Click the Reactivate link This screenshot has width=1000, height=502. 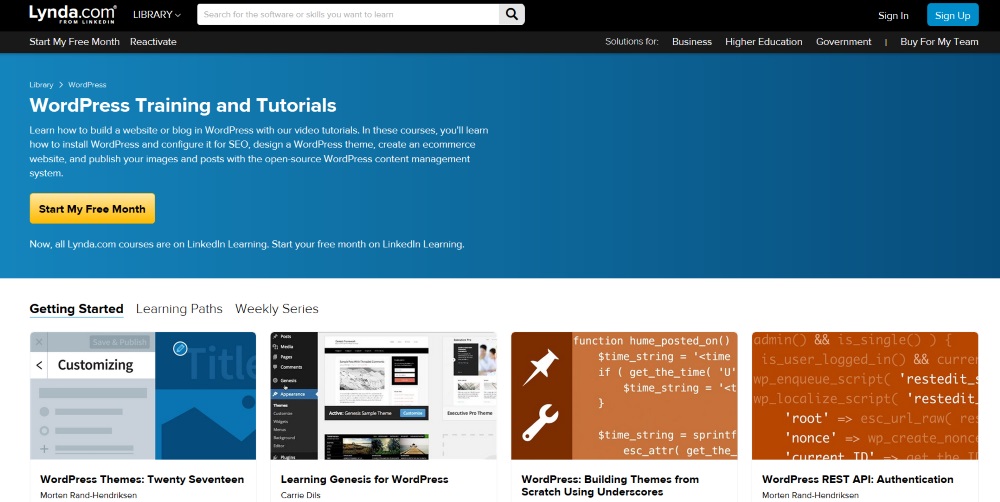point(153,41)
